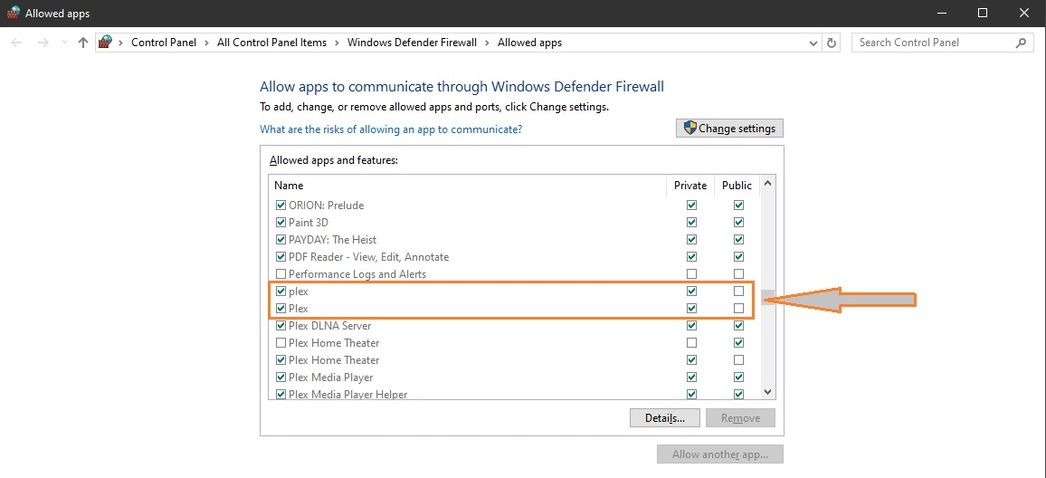
Task: Select the Allowed apps breadcrumb
Action: click(x=530, y=43)
